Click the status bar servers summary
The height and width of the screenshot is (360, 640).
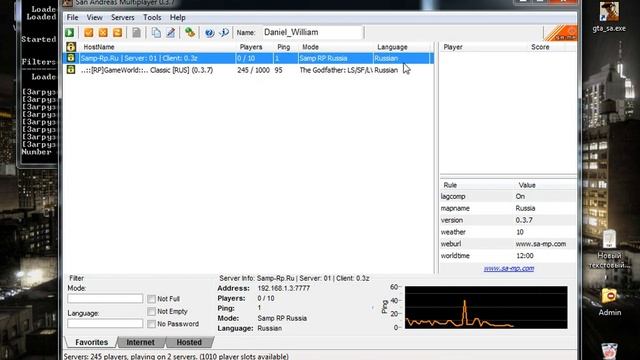coord(176,356)
